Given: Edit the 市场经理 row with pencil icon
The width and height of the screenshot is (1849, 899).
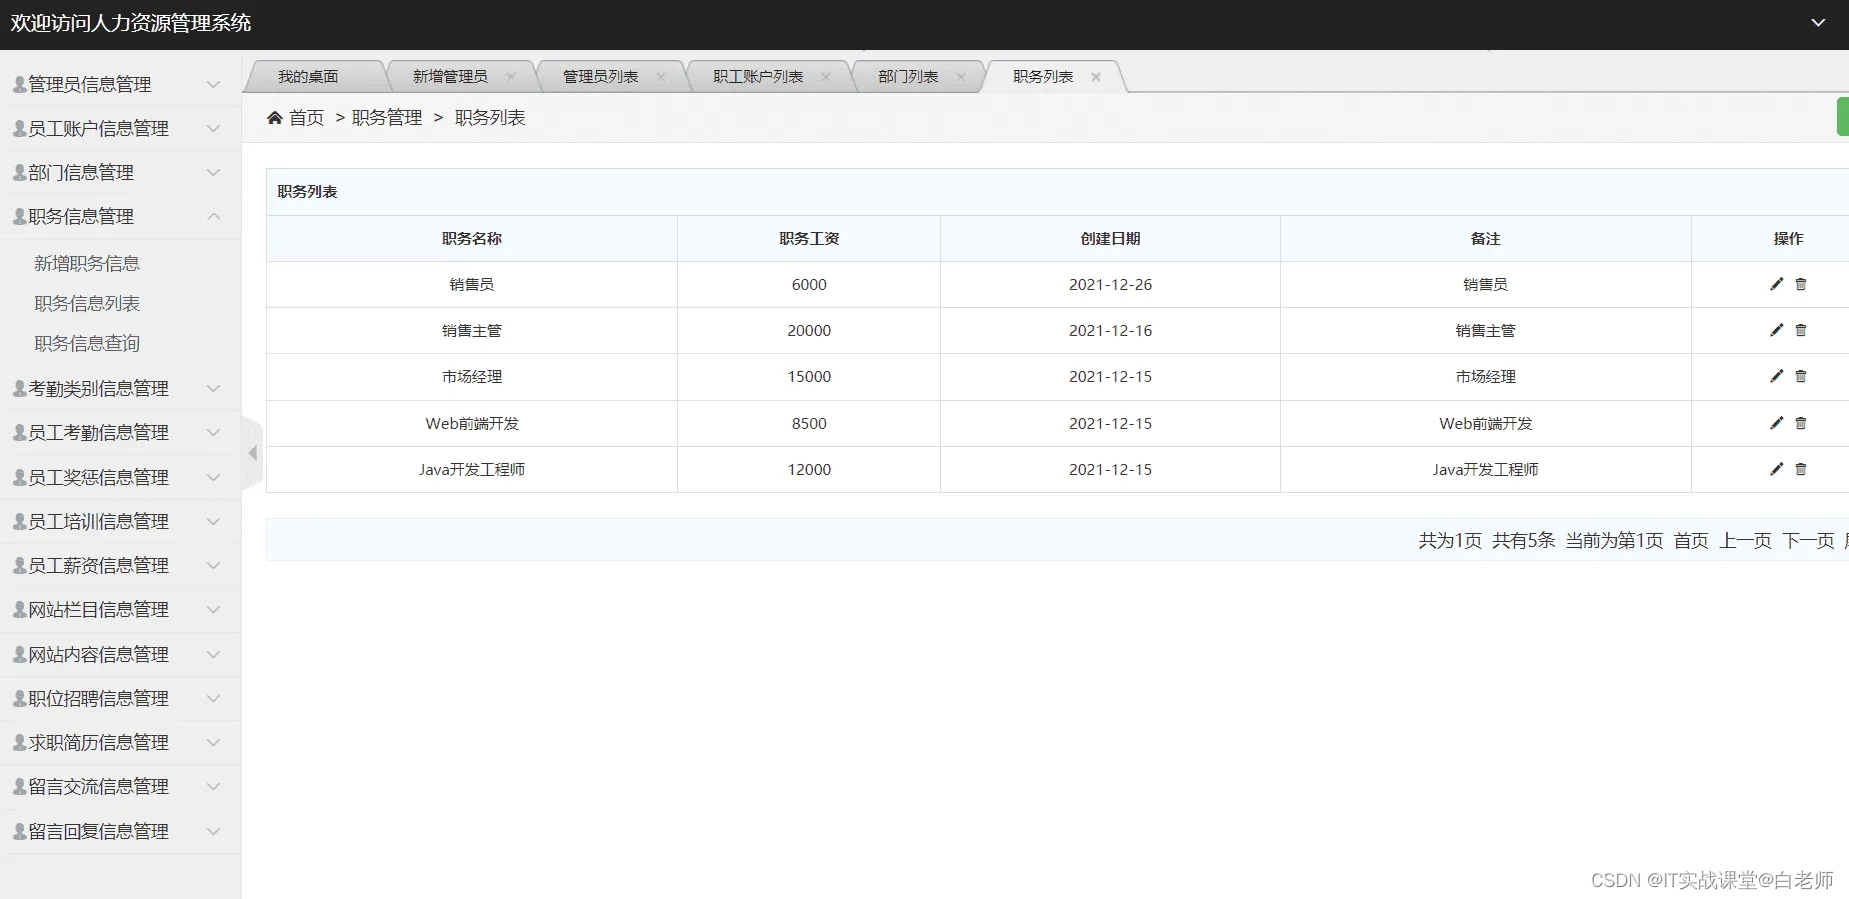Looking at the screenshot, I should (x=1776, y=376).
